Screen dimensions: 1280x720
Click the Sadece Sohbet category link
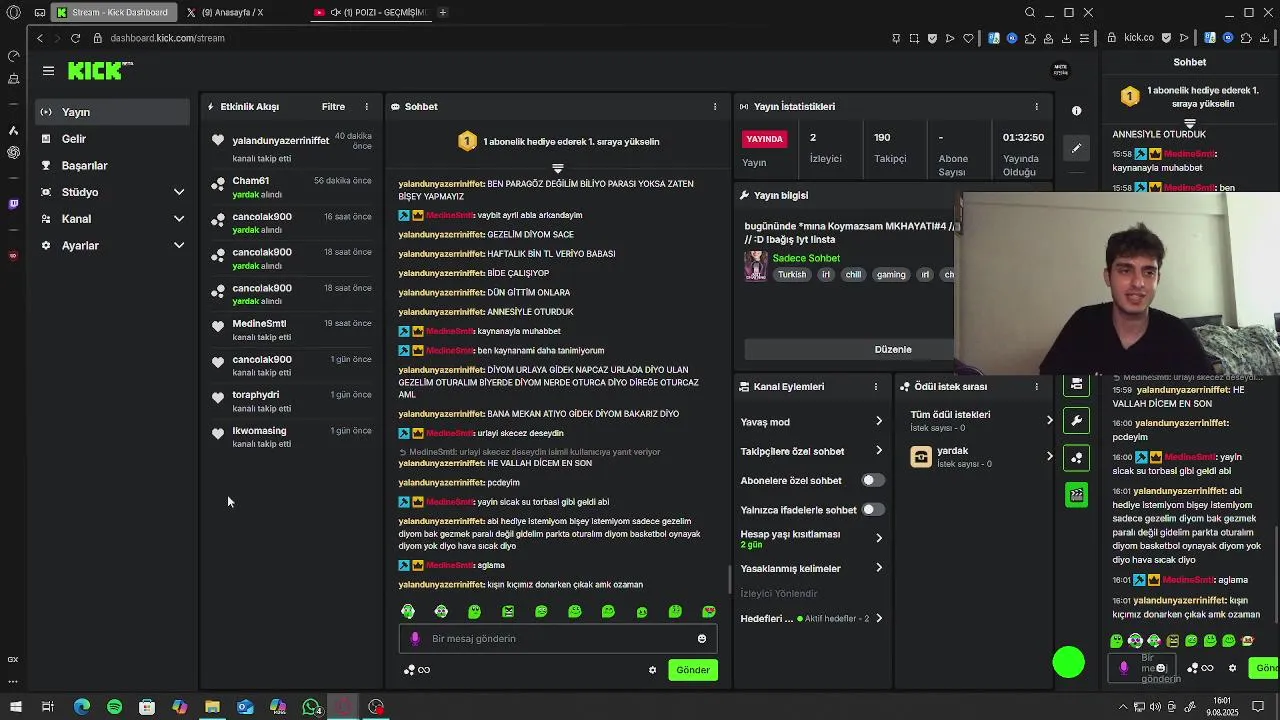click(x=806, y=258)
